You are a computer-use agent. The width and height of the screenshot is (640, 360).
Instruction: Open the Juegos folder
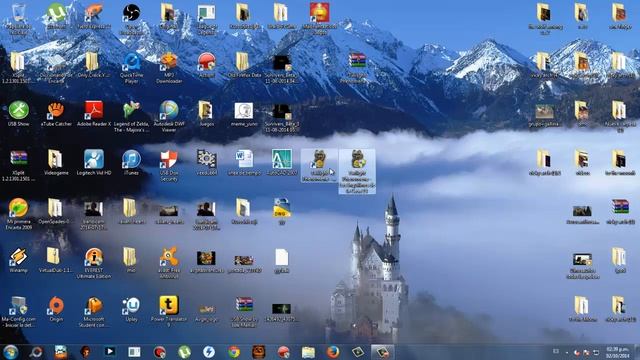[x=206, y=113]
